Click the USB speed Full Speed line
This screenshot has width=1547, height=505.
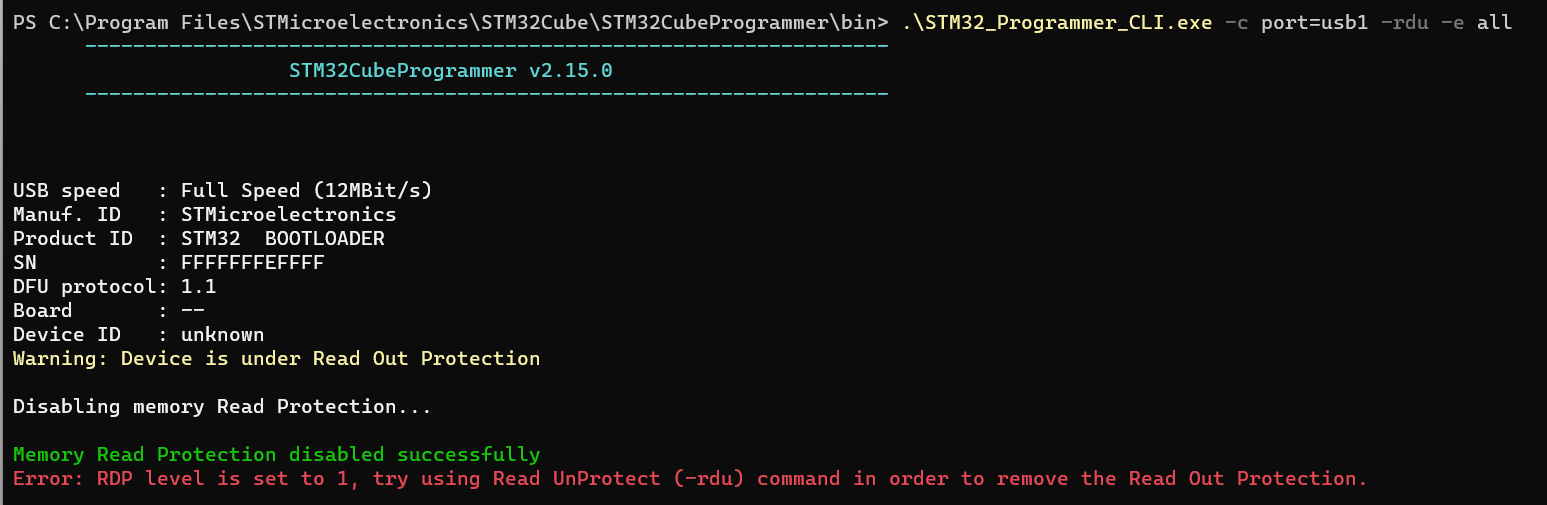pyautogui.click(x=223, y=190)
